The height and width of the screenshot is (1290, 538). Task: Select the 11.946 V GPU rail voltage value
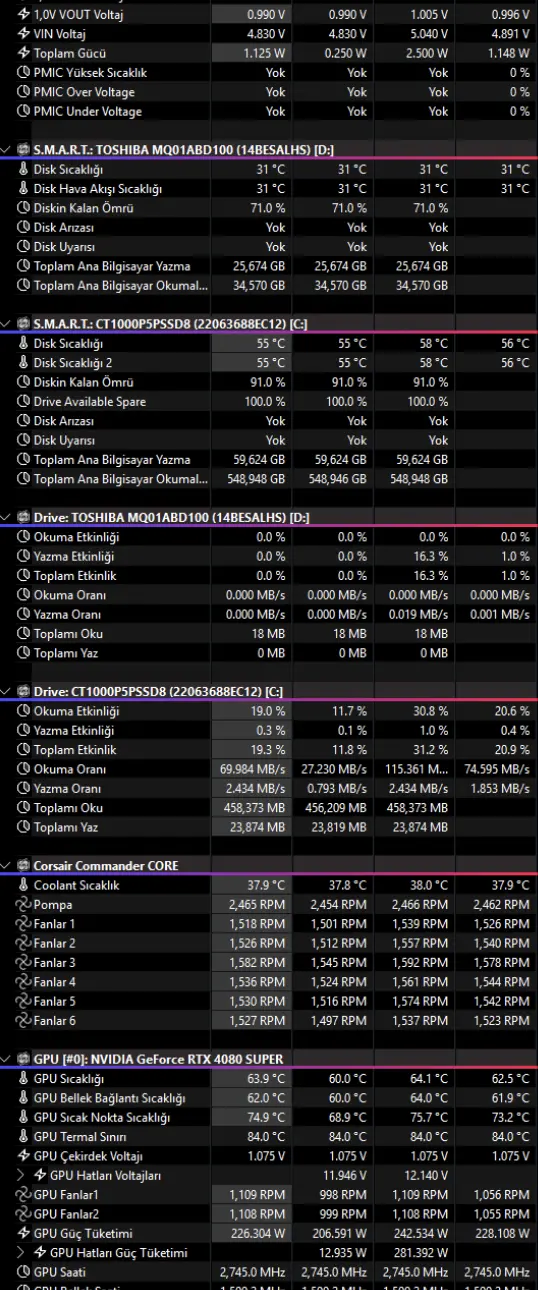[345, 1175]
